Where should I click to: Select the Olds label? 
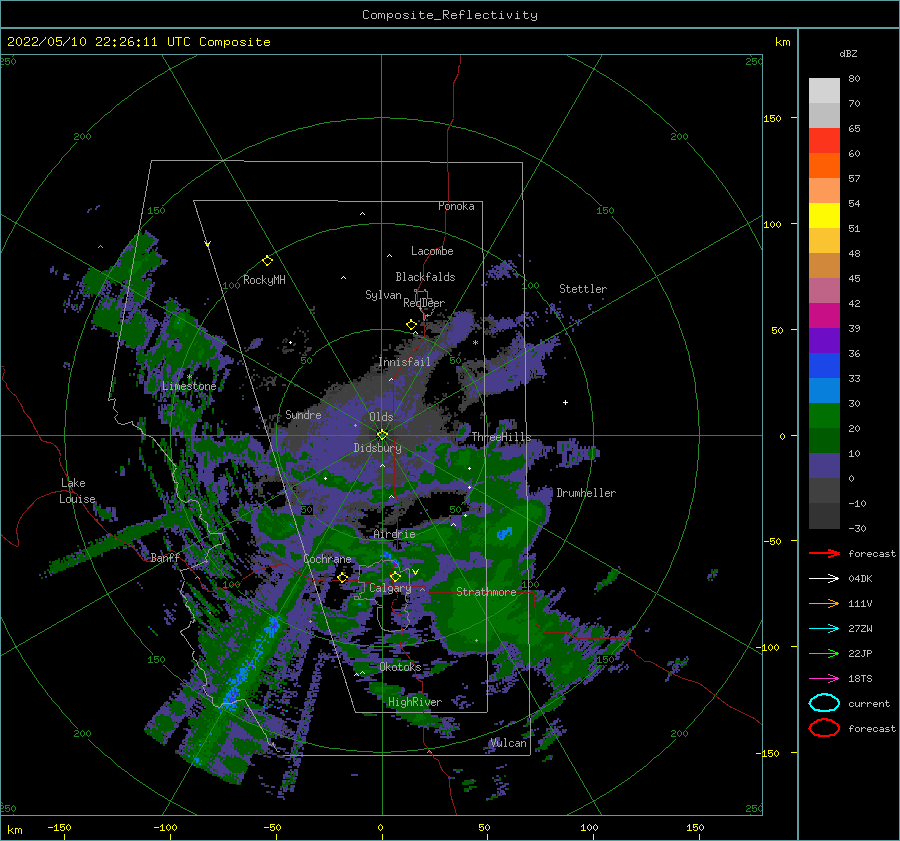tap(381, 417)
